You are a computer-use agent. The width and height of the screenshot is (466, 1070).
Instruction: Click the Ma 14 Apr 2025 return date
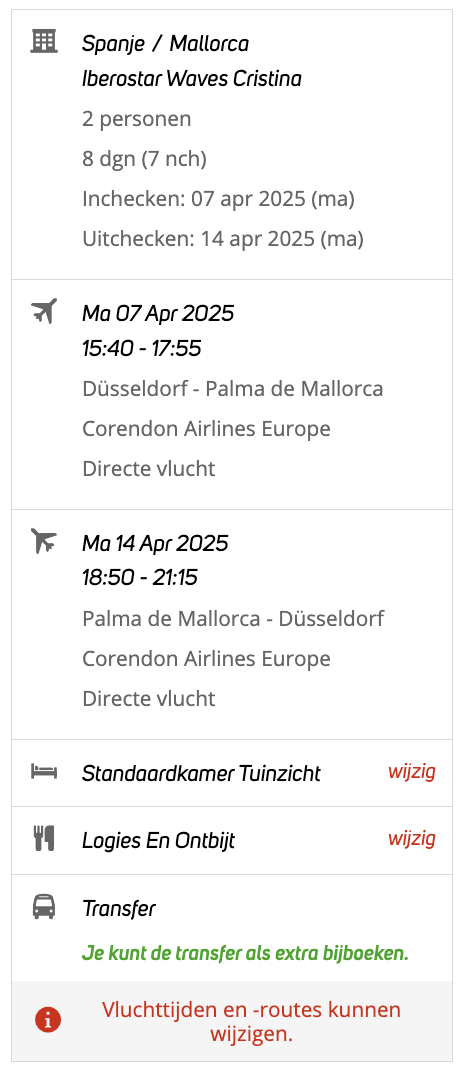tap(155, 543)
